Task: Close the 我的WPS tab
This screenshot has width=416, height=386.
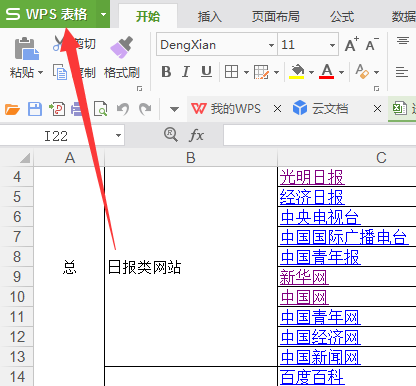Action: point(277,109)
